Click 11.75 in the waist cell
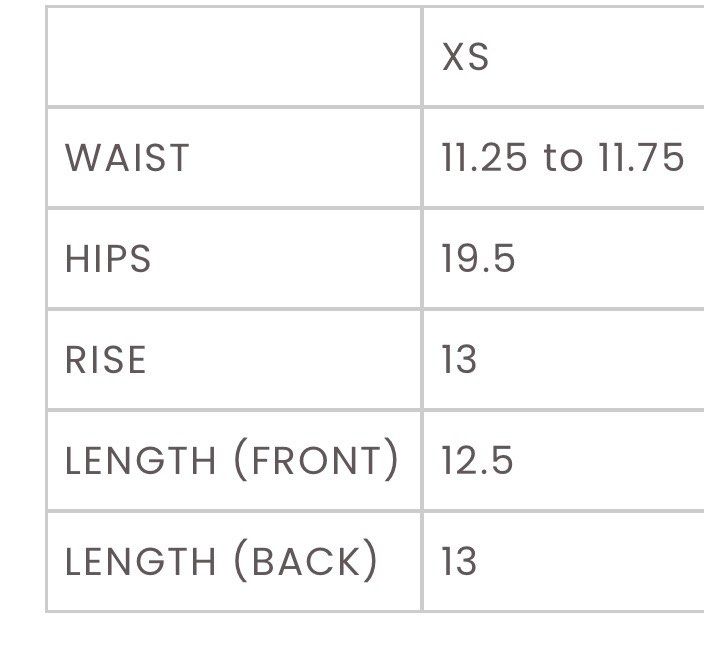Image resolution: width=704 pixels, height=653 pixels. [x=641, y=158]
